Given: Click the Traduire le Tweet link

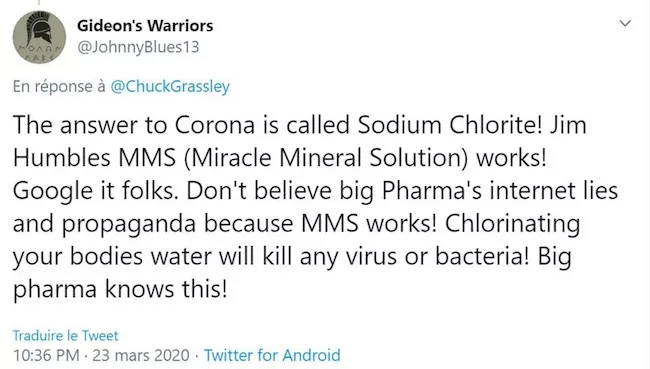Looking at the screenshot, I should click(x=65, y=335).
